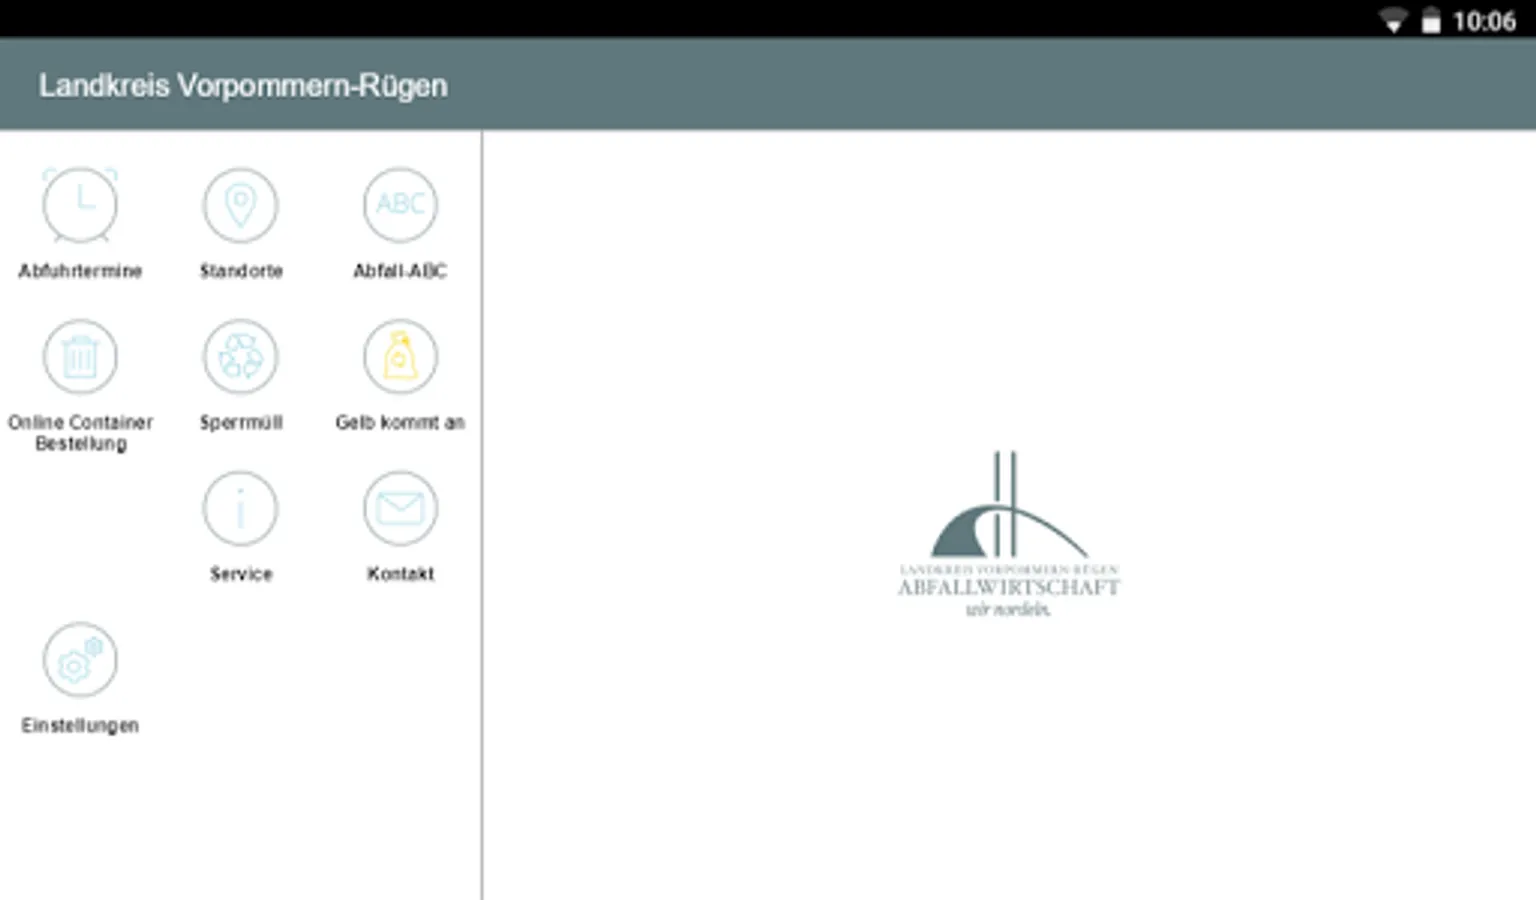Open the Abfuhrtermine alarm clock icon

coord(80,205)
